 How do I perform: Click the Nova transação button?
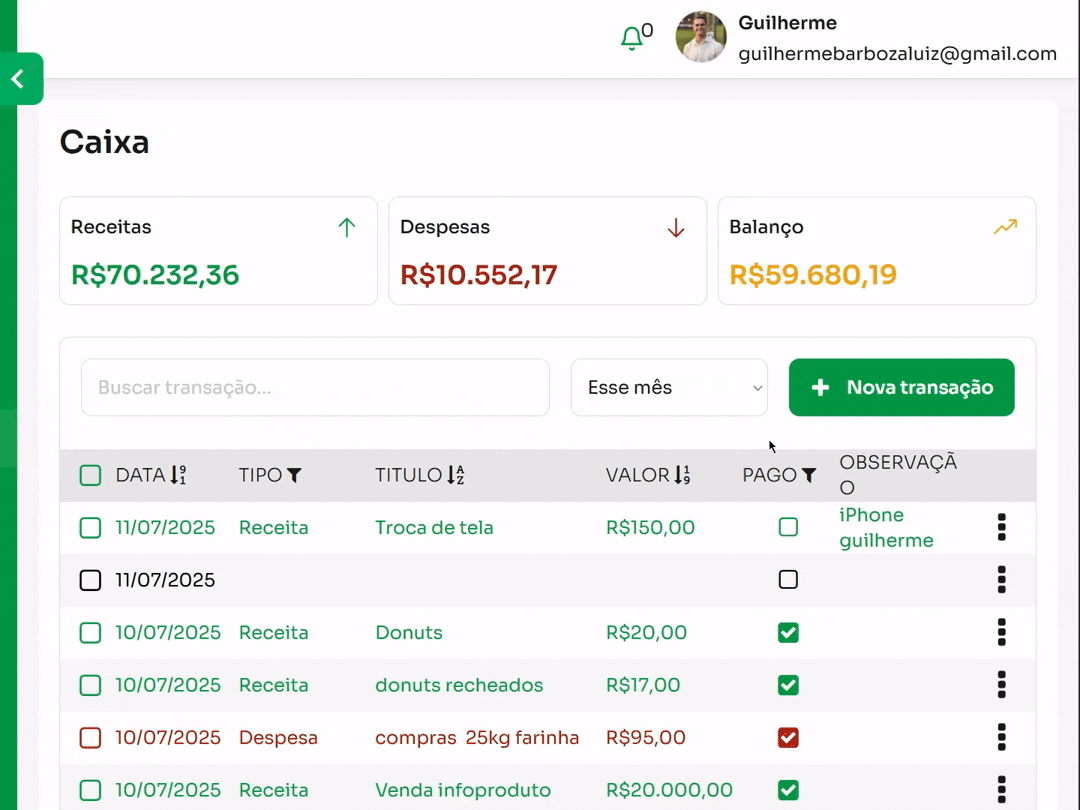(901, 387)
